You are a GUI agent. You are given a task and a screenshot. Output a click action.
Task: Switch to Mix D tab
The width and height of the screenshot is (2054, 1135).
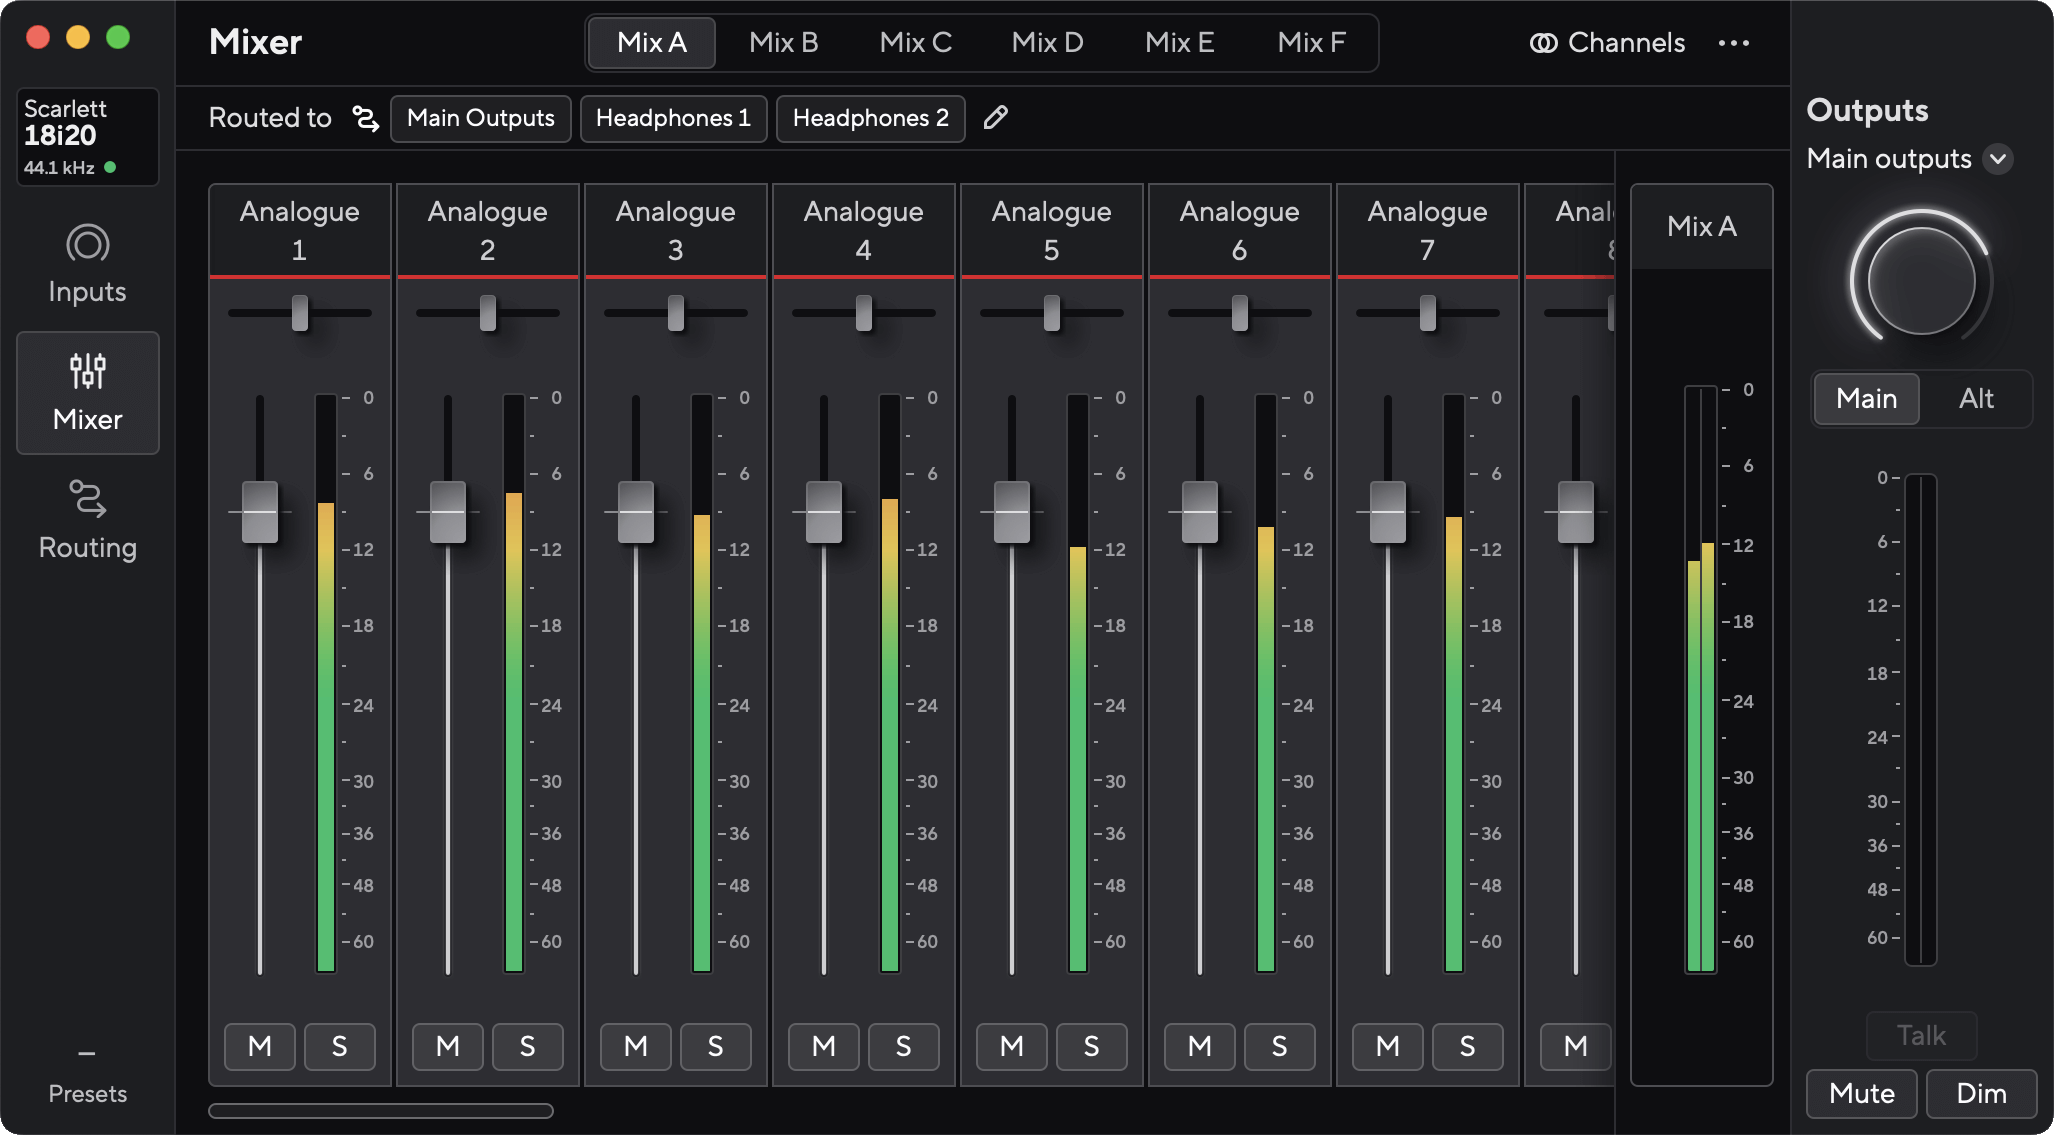coord(1048,43)
